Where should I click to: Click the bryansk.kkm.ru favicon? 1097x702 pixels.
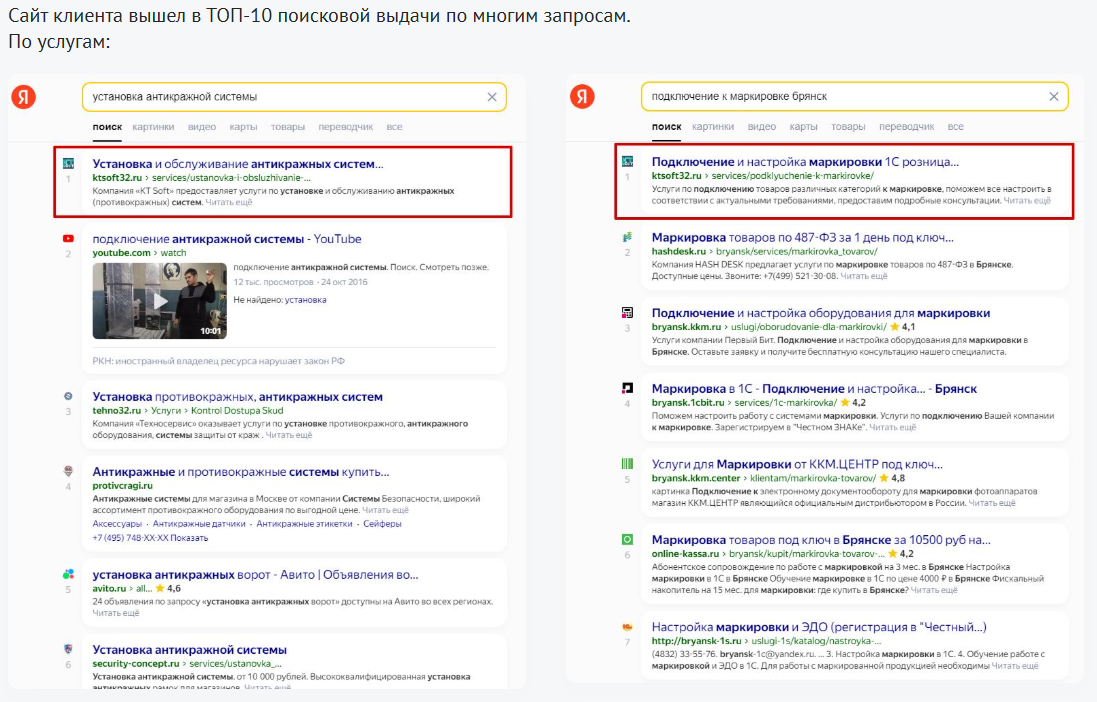pos(628,313)
